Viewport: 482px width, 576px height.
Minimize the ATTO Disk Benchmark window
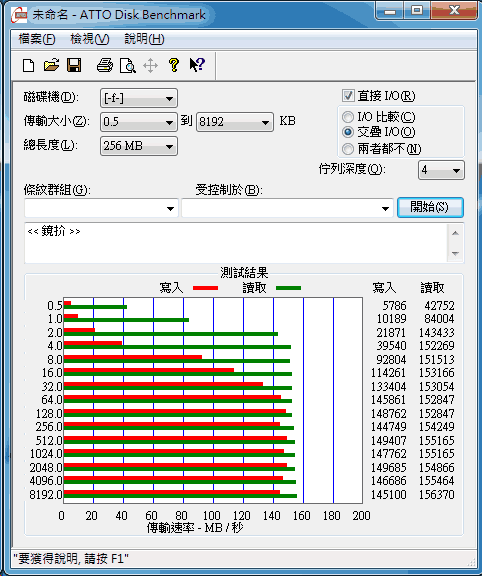click(389, 11)
